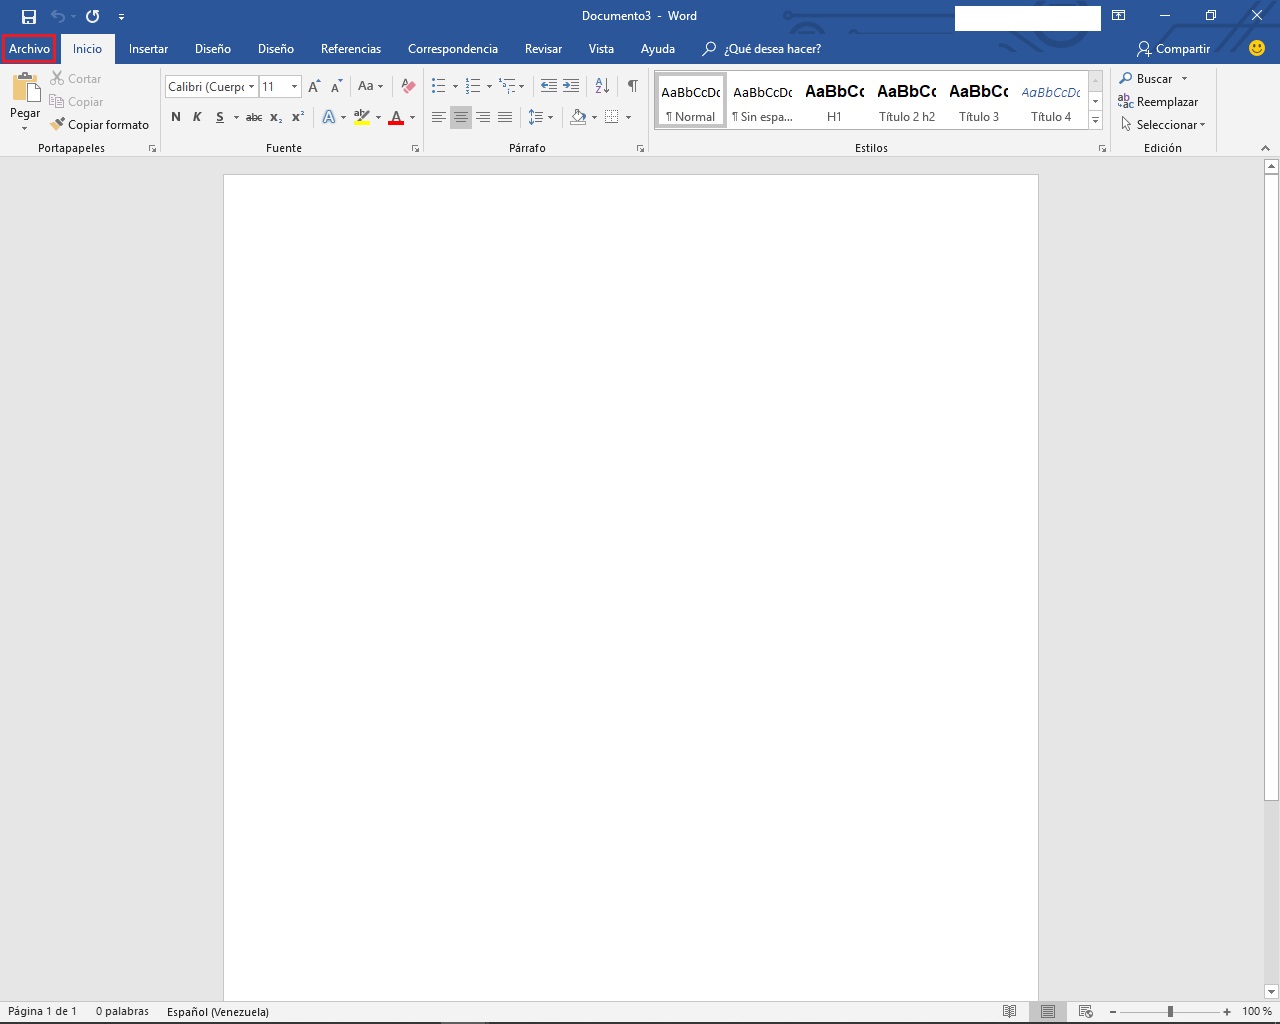This screenshot has height=1024, width=1280.
Task: Click Copiar formato brush
Action: coord(99,125)
